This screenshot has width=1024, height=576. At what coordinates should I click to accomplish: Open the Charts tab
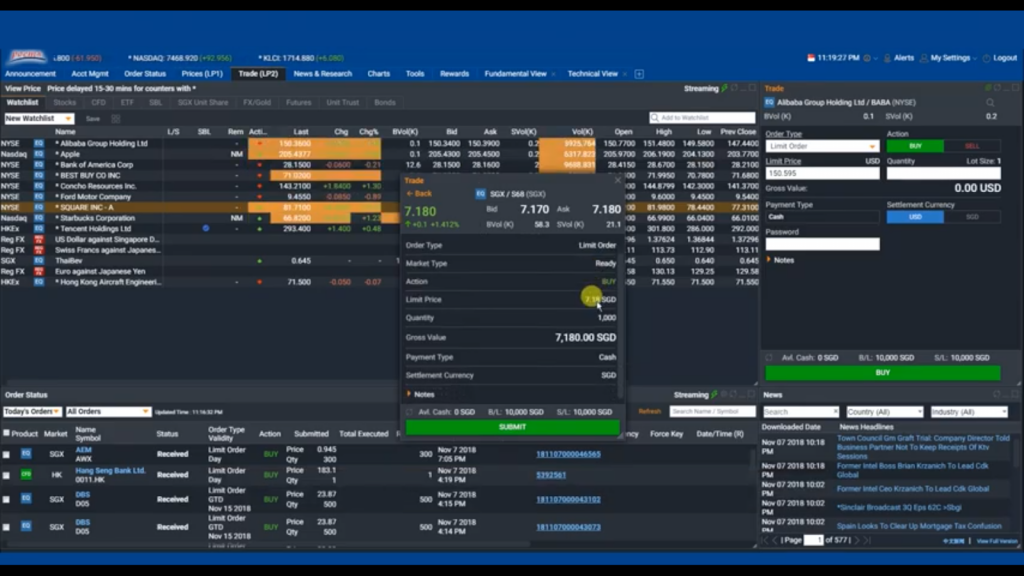click(x=378, y=74)
